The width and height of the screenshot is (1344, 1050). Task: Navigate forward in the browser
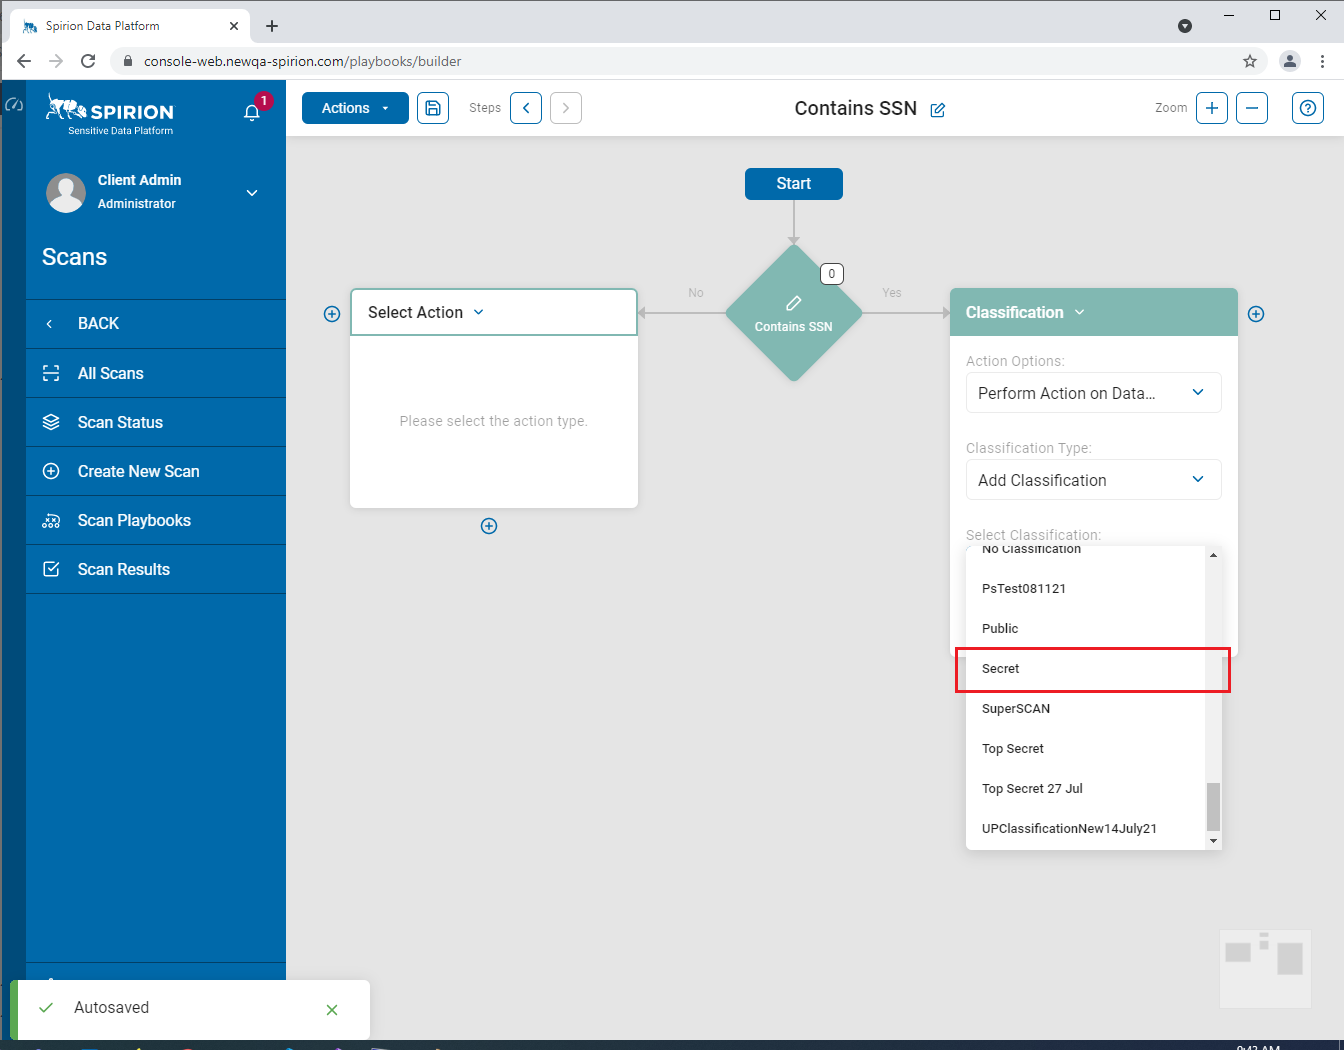point(56,61)
